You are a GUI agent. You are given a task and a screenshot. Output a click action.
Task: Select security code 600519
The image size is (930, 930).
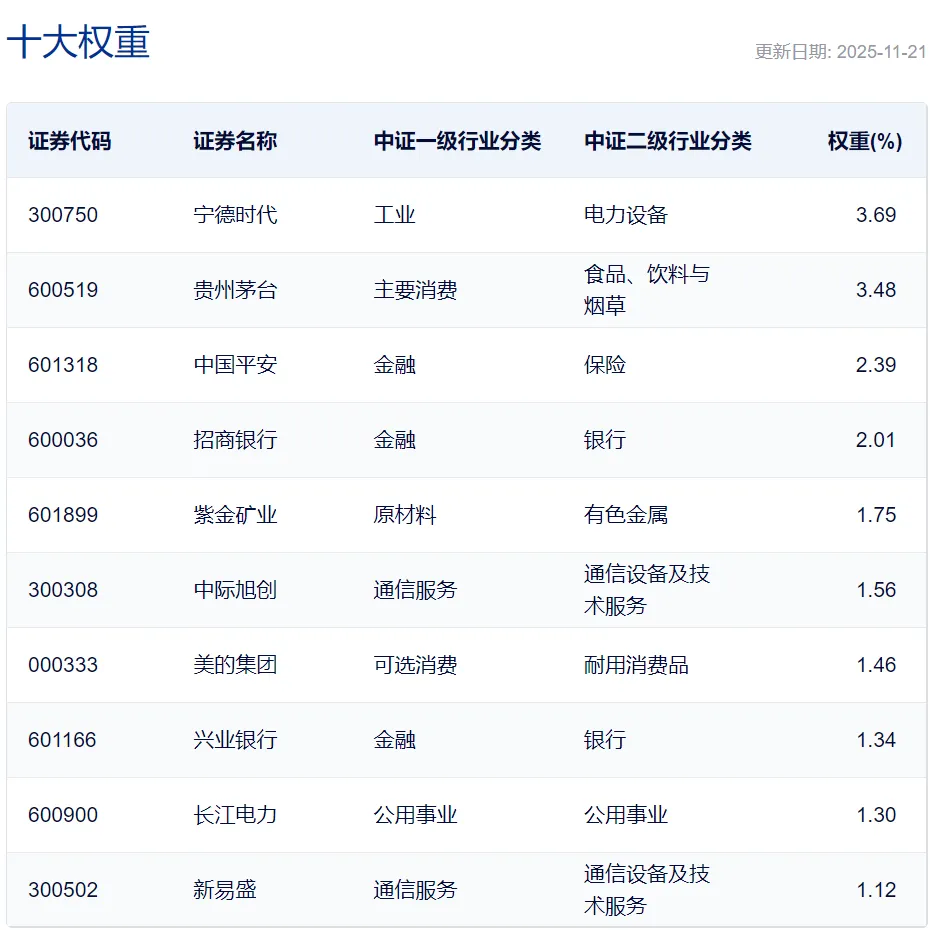click(x=63, y=290)
